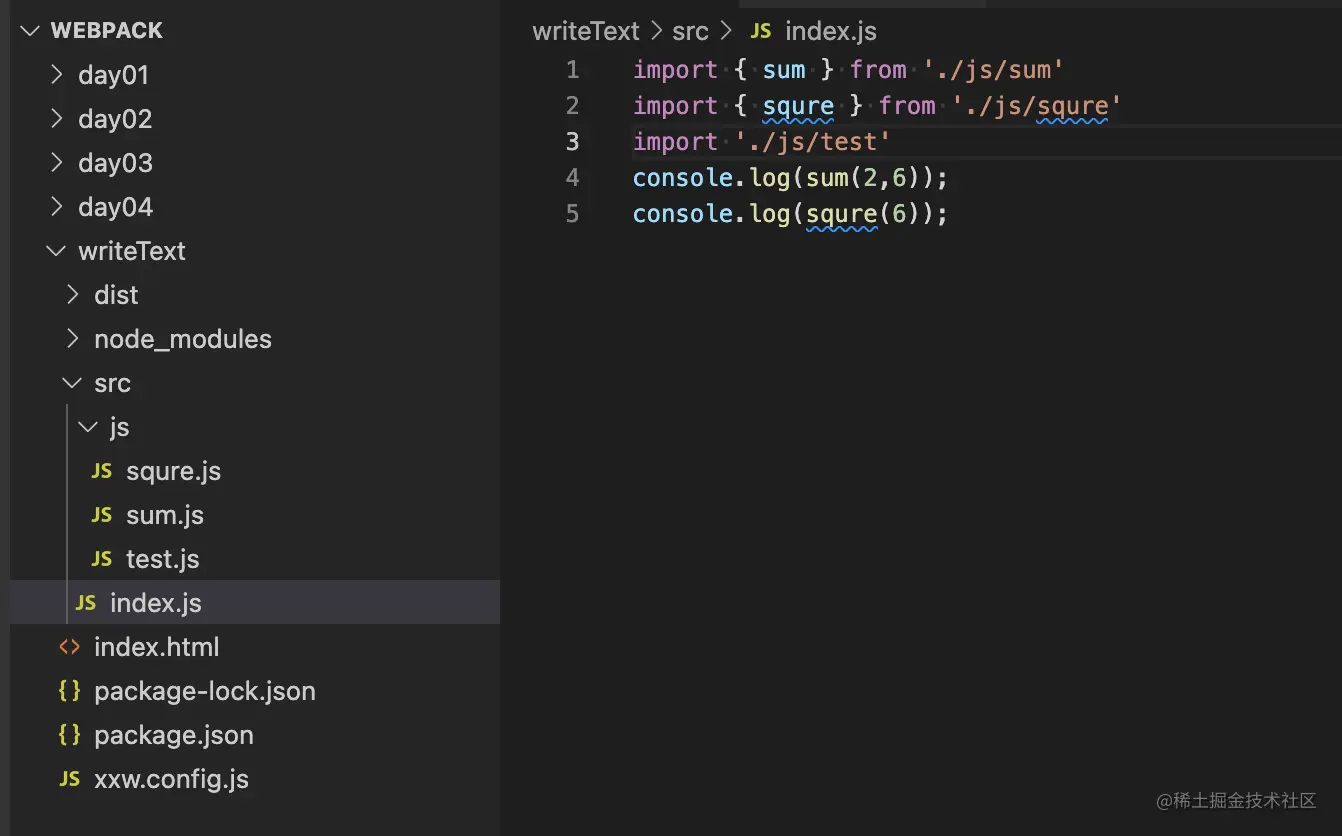Click sum inside the line 1 braces
This screenshot has height=836, width=1342.
pyautogui.click(x=784, y=69)
